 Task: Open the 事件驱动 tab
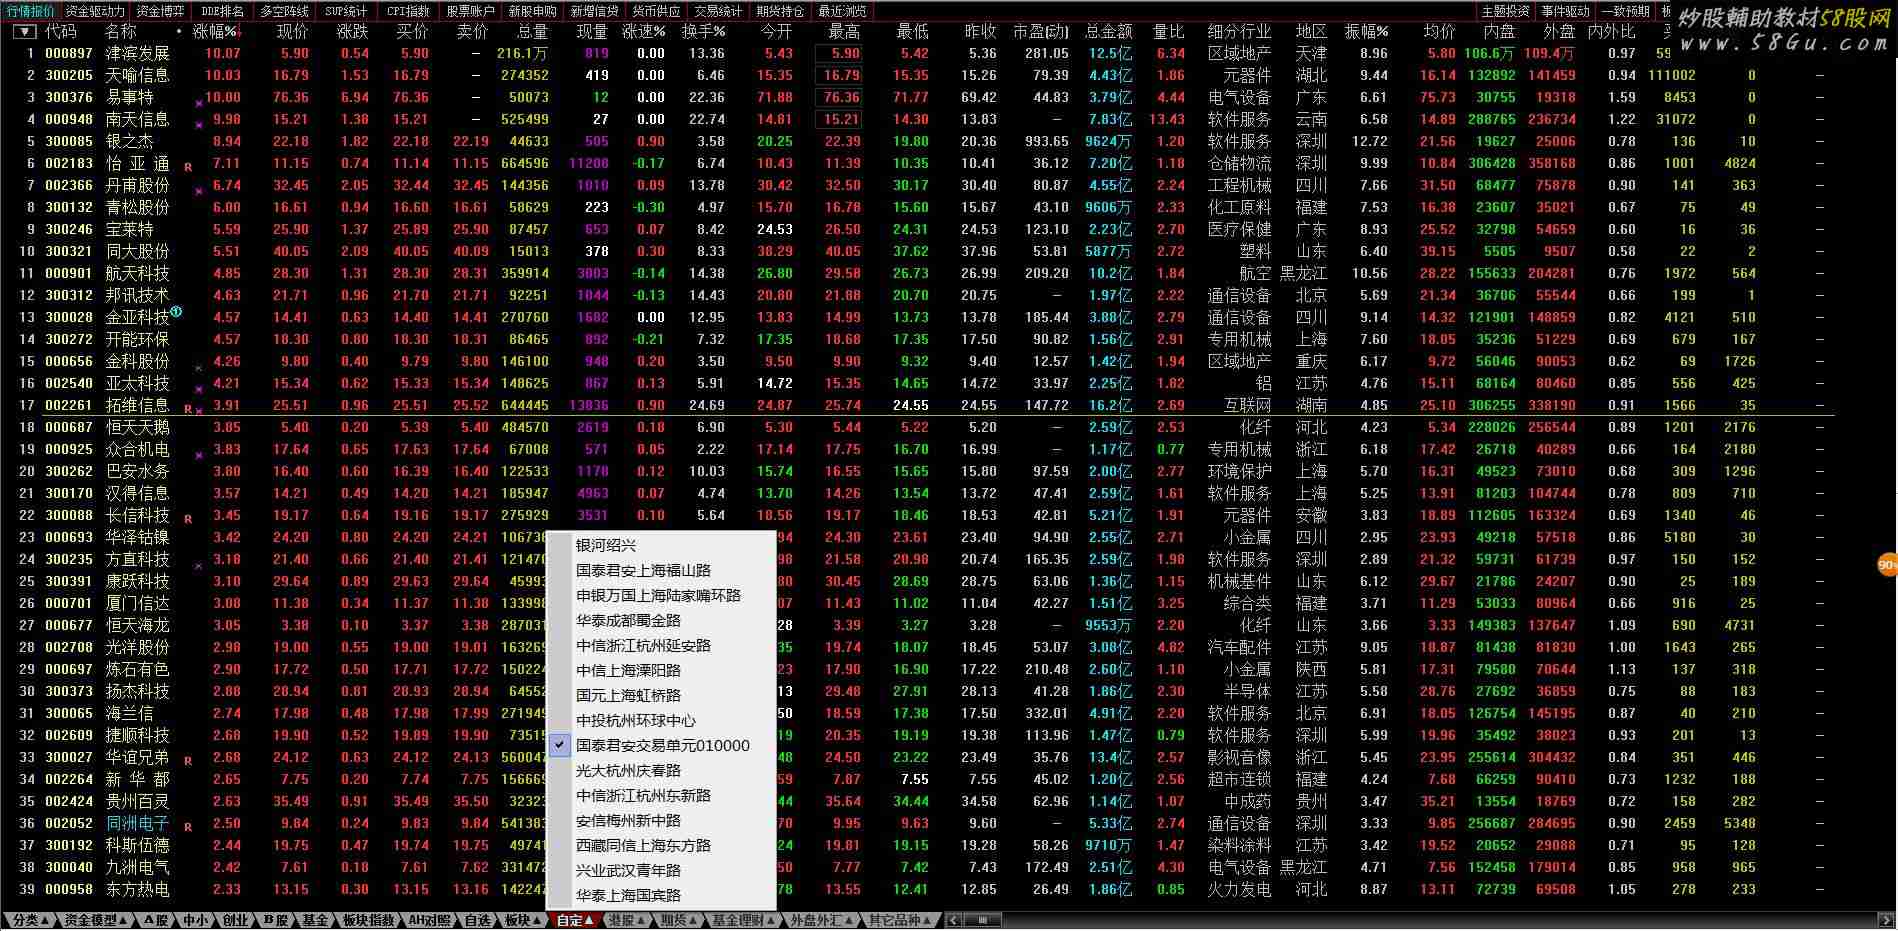(x=1565, y=11)
